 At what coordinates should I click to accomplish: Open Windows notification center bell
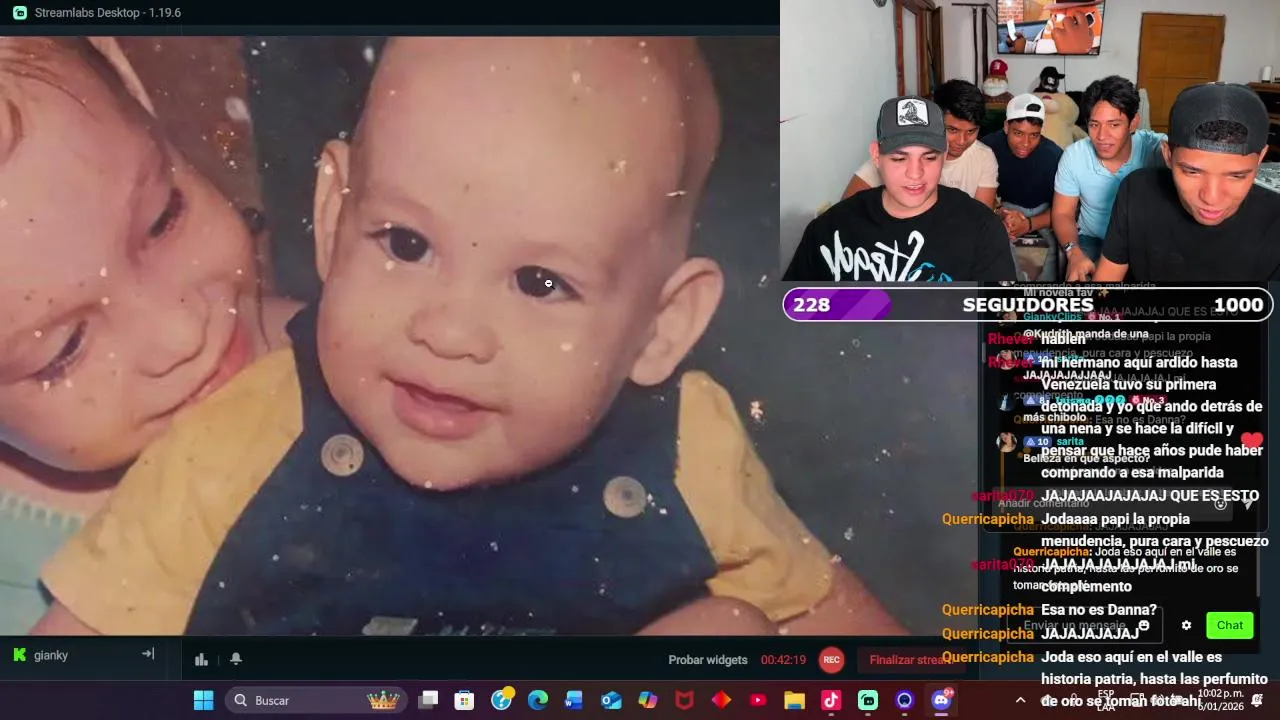[x=1257, y=700]
